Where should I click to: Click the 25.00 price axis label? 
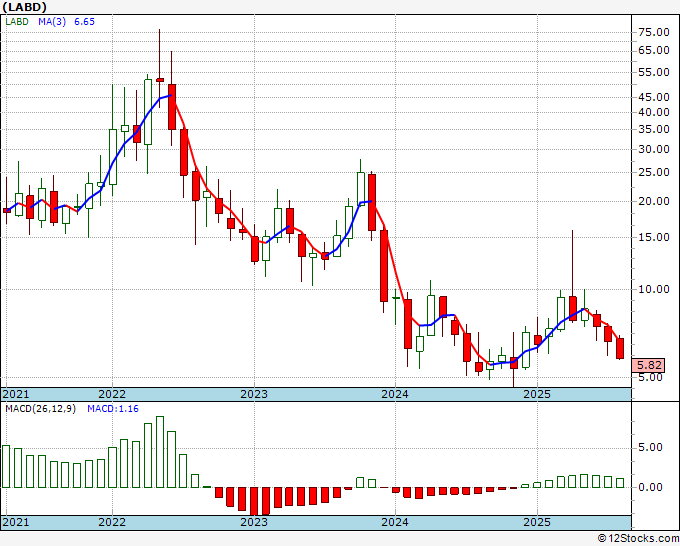pos(654,172)
